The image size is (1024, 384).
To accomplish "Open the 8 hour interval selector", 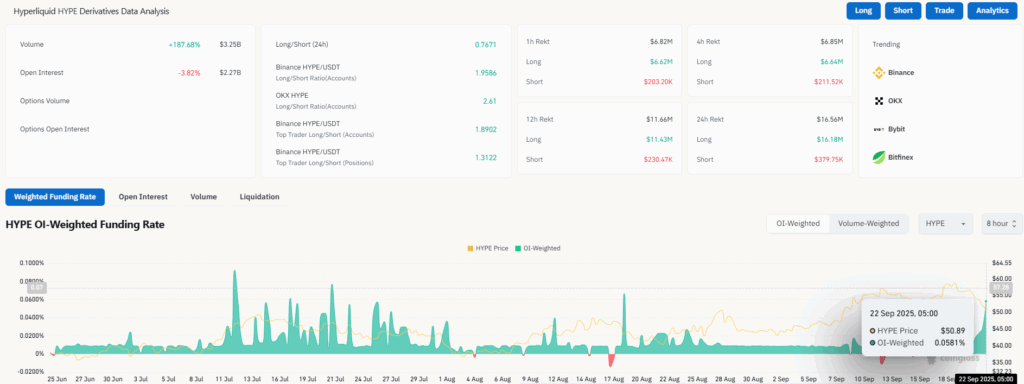I will click(1002, 223).
